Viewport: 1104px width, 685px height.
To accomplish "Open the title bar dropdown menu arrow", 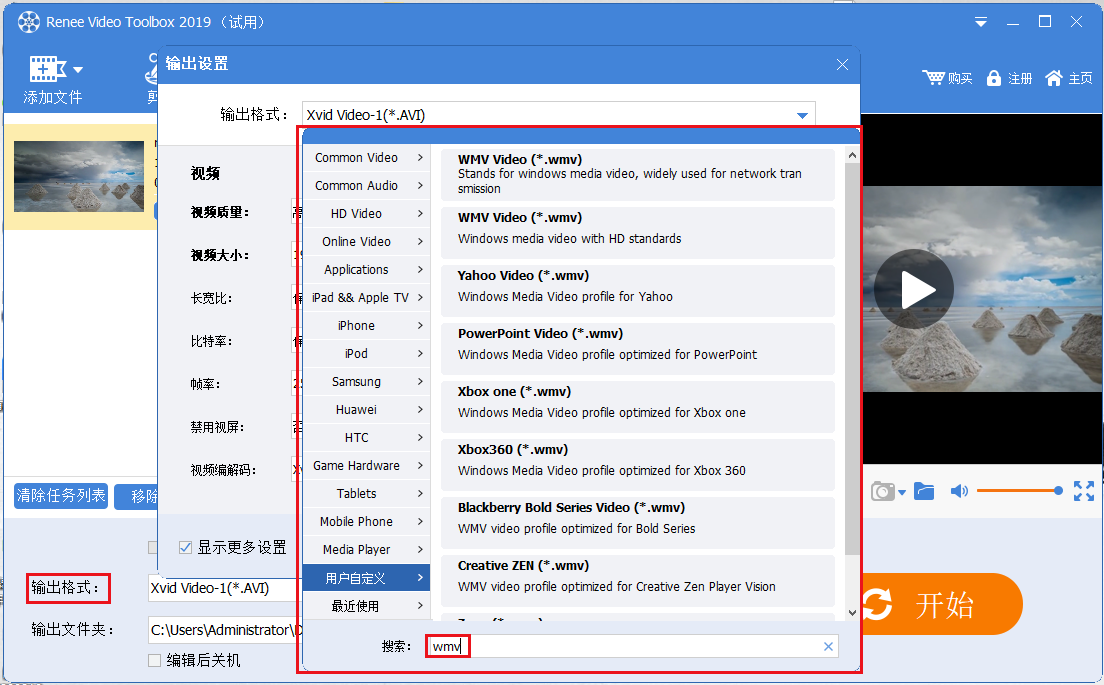I will [980, 23].
